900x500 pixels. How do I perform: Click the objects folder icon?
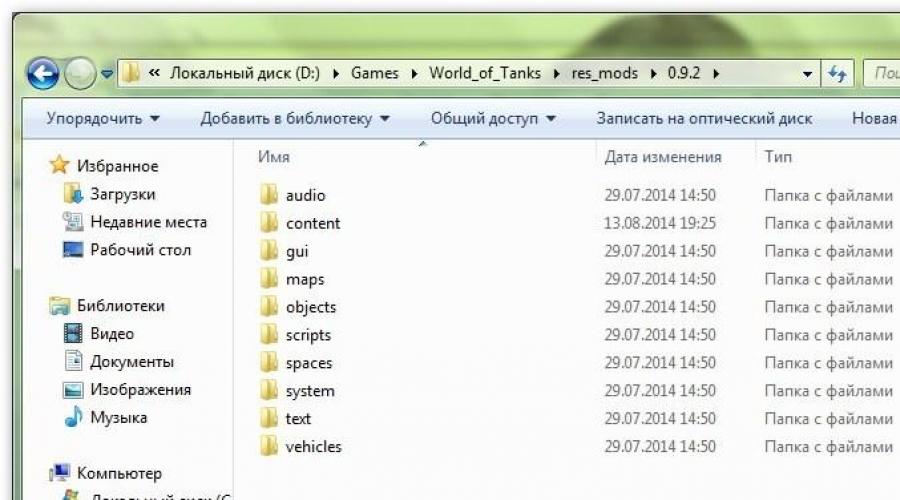click(269, 307)
